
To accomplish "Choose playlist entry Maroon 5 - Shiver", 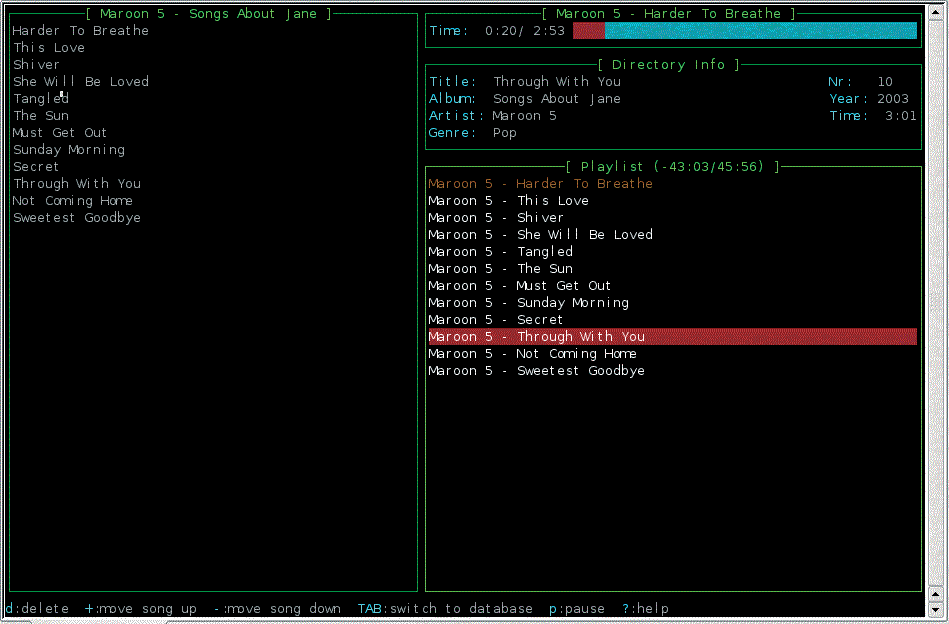I will (x=496, y=217).
